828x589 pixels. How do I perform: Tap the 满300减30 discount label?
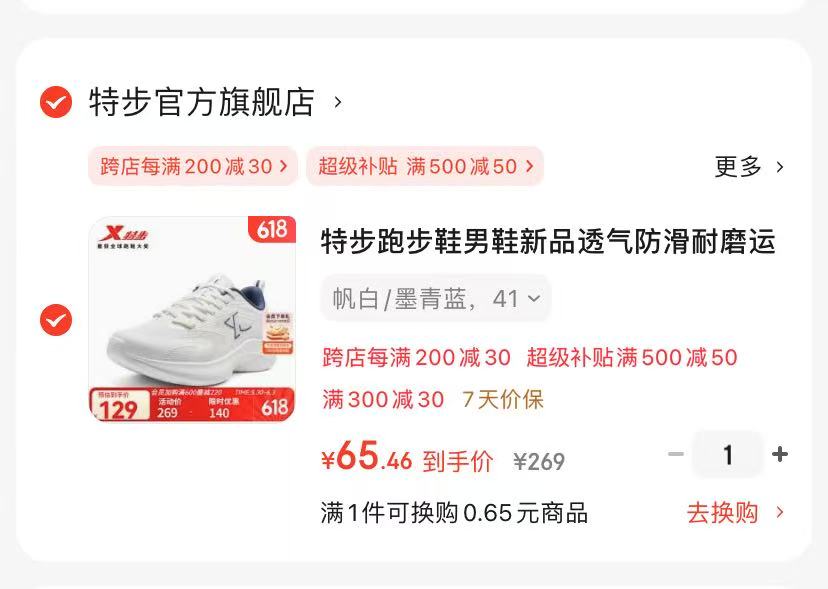click(x=383, y=399)
